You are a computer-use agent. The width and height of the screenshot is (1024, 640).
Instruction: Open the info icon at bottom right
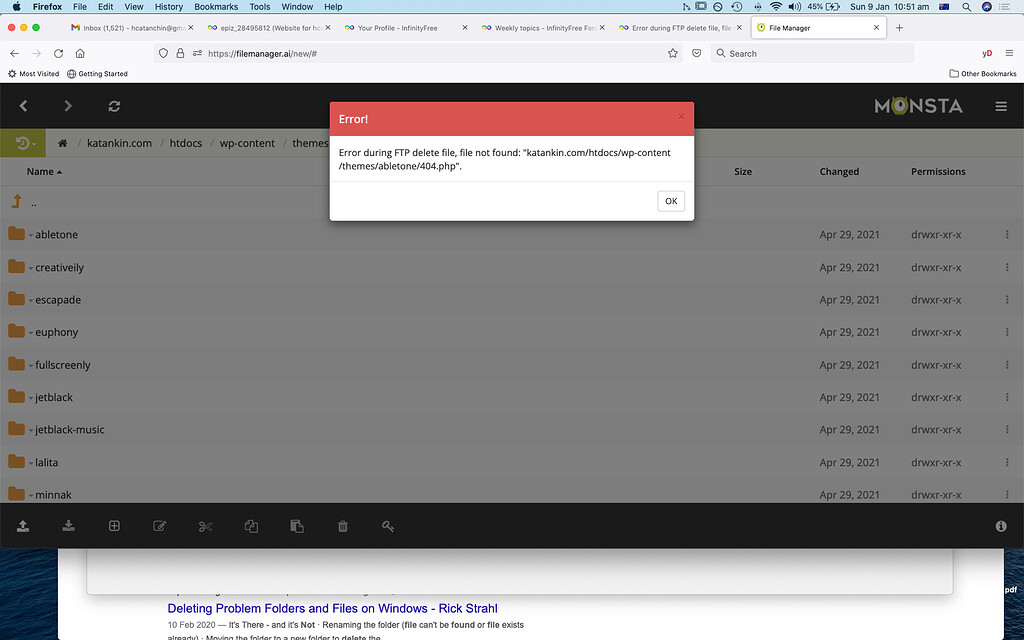coord(1001,526)
